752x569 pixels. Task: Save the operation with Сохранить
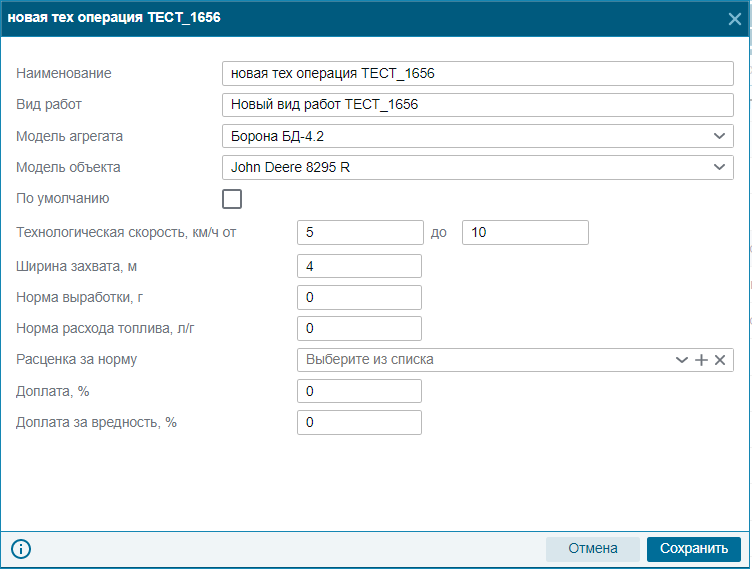[x=694, y=548]
